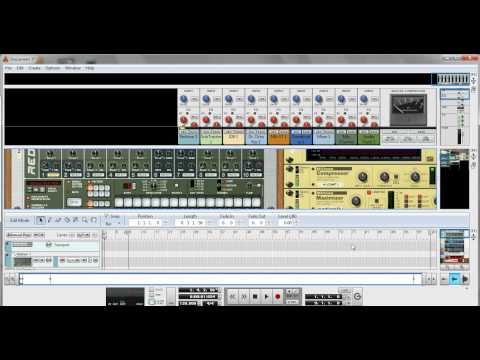Select the Razor tool in sequencer toolbar
The image size is (480, 360).
pos(67,220)
